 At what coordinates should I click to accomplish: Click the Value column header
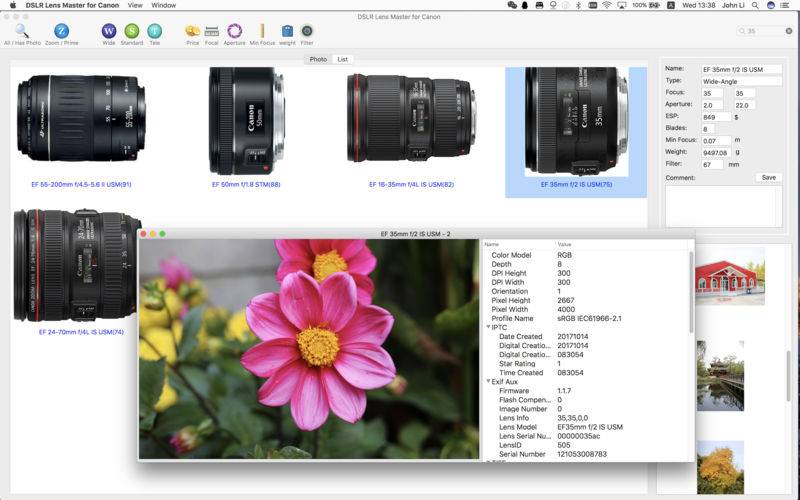(621, 244)
